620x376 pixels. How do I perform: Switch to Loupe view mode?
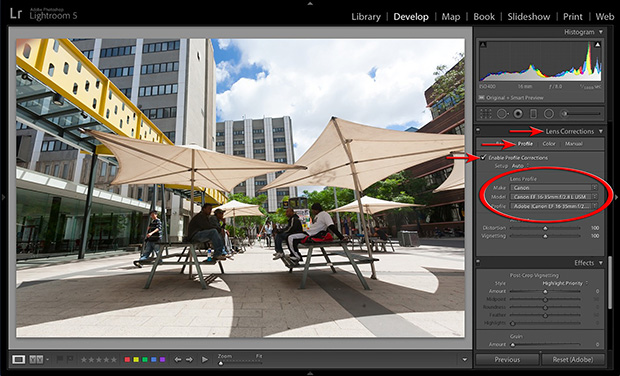click(x=19, y=359)
